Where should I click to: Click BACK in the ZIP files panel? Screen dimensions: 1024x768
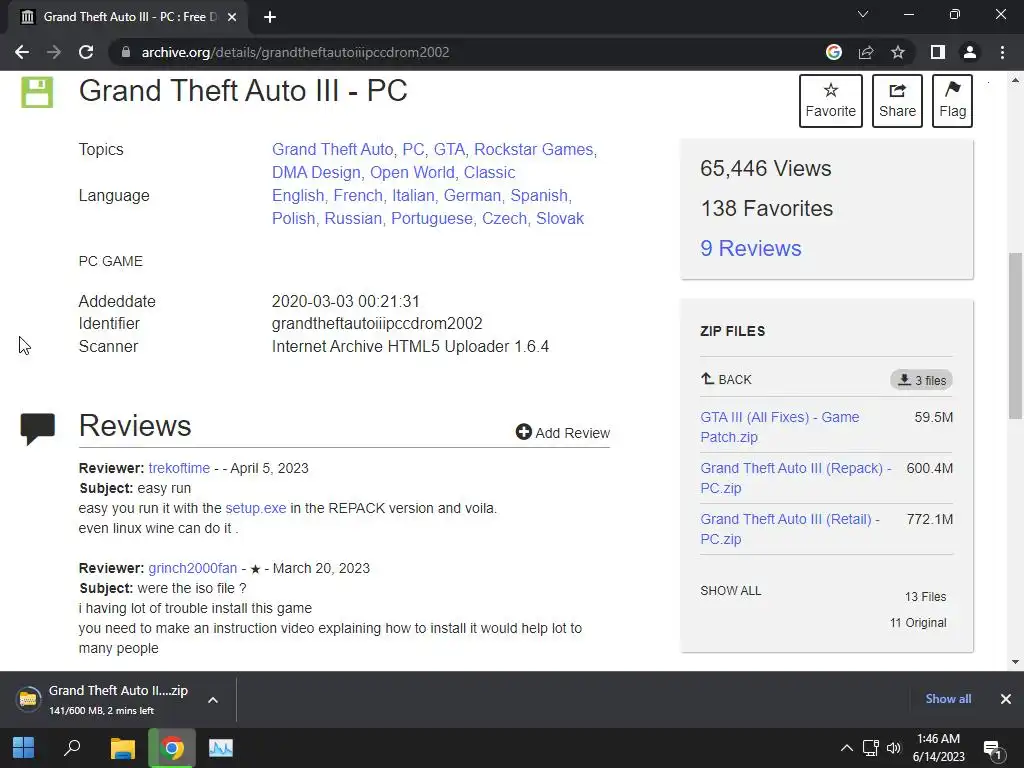point(726,379)
